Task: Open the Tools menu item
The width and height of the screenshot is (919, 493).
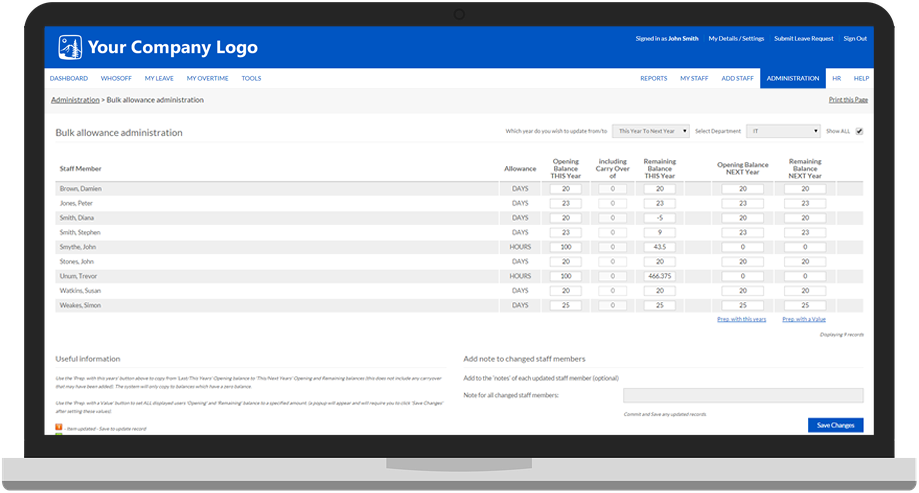Action: 251,79
